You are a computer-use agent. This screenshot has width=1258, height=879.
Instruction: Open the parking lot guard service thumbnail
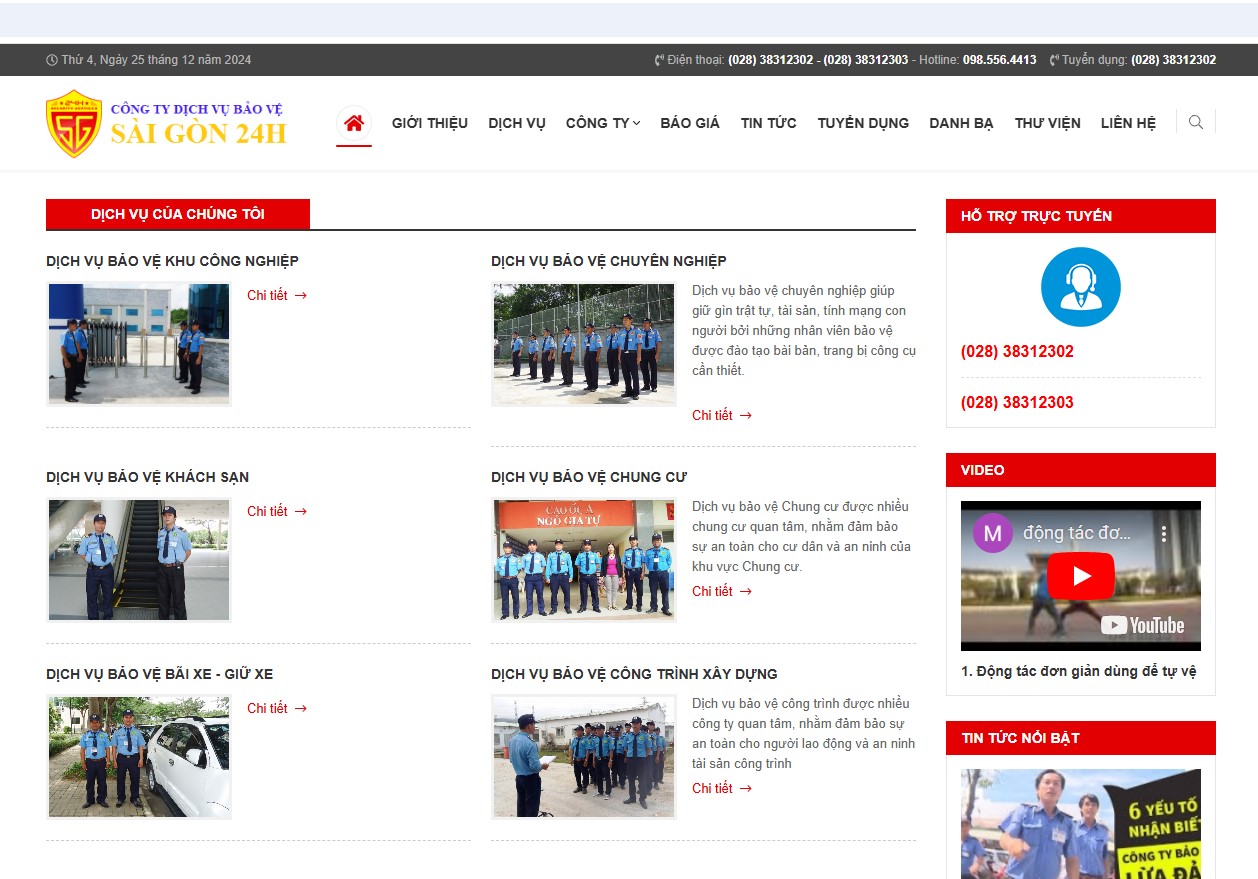[x=139, y=757]
